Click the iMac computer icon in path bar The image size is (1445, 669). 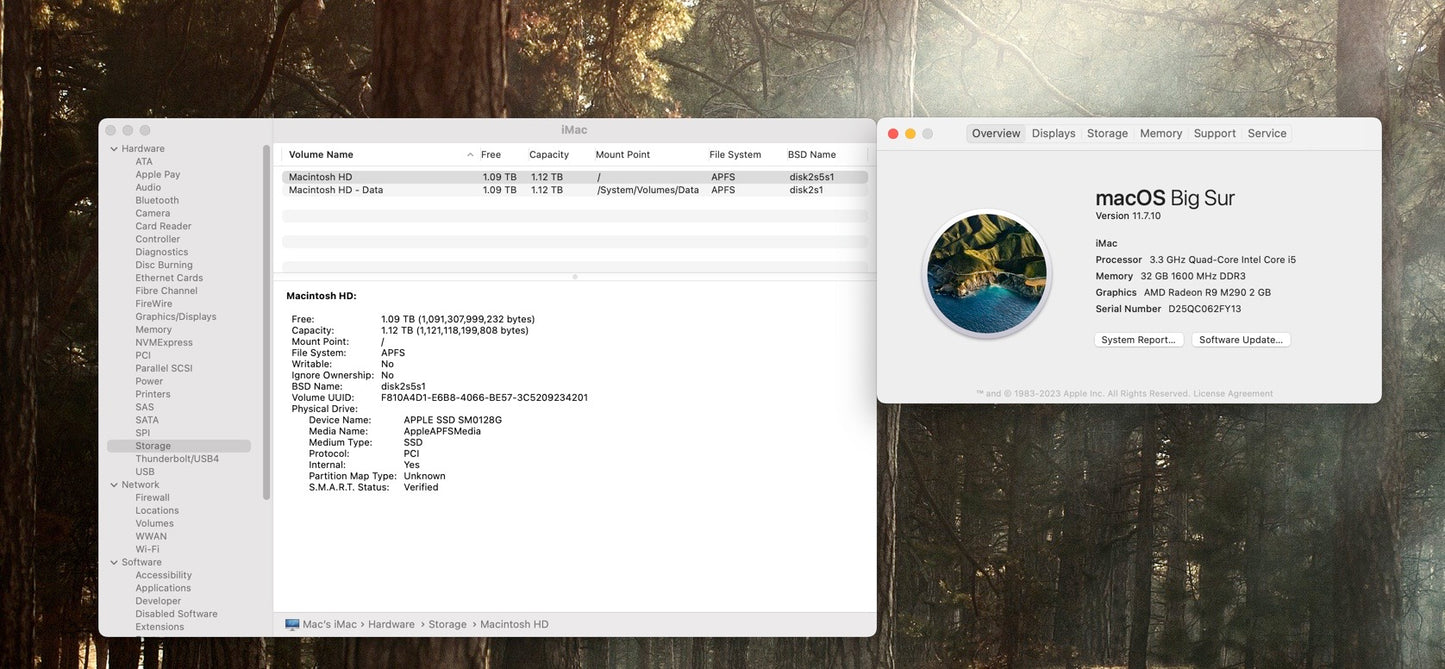292,624
